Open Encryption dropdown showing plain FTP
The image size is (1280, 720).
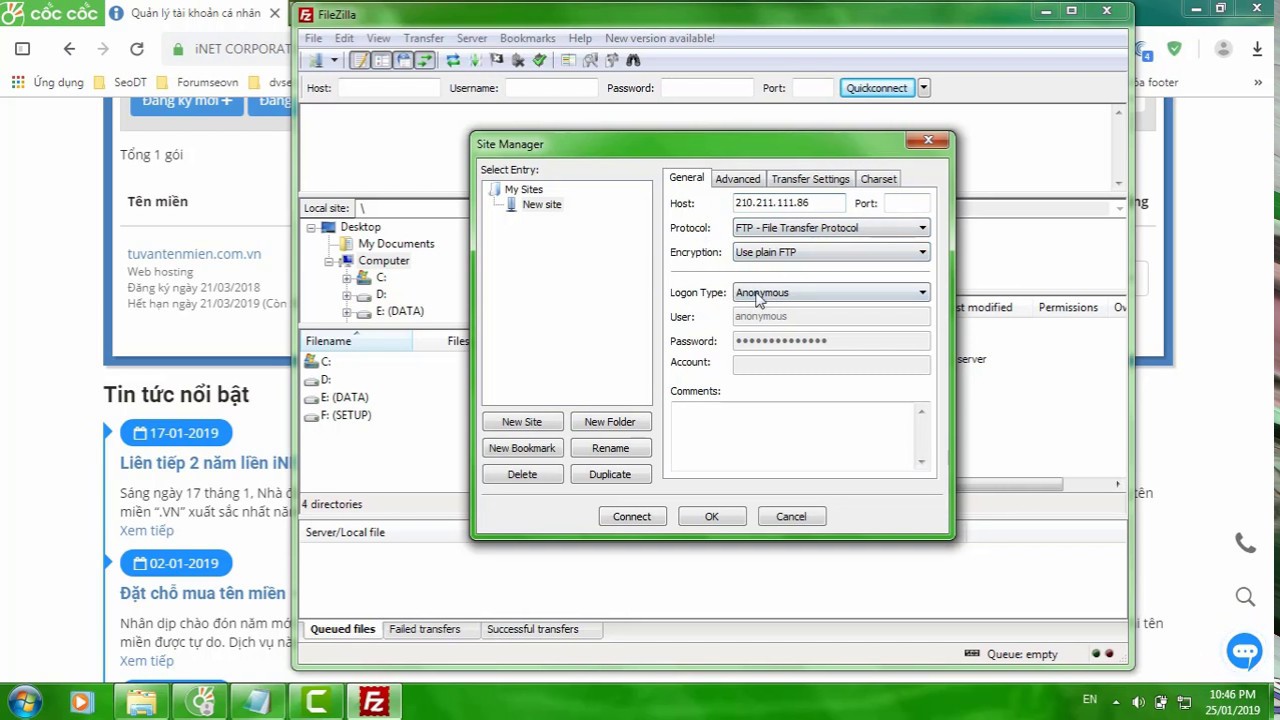(830, 252)
